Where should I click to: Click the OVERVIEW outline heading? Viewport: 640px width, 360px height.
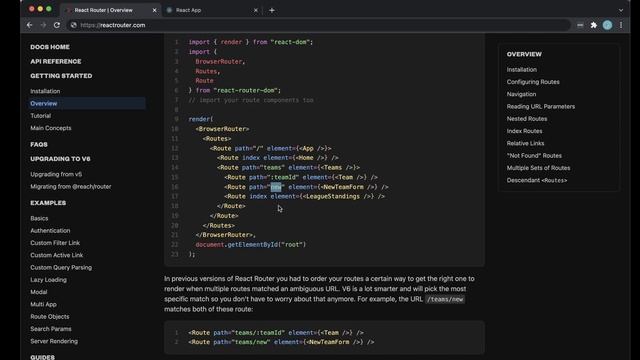point(524,54)
